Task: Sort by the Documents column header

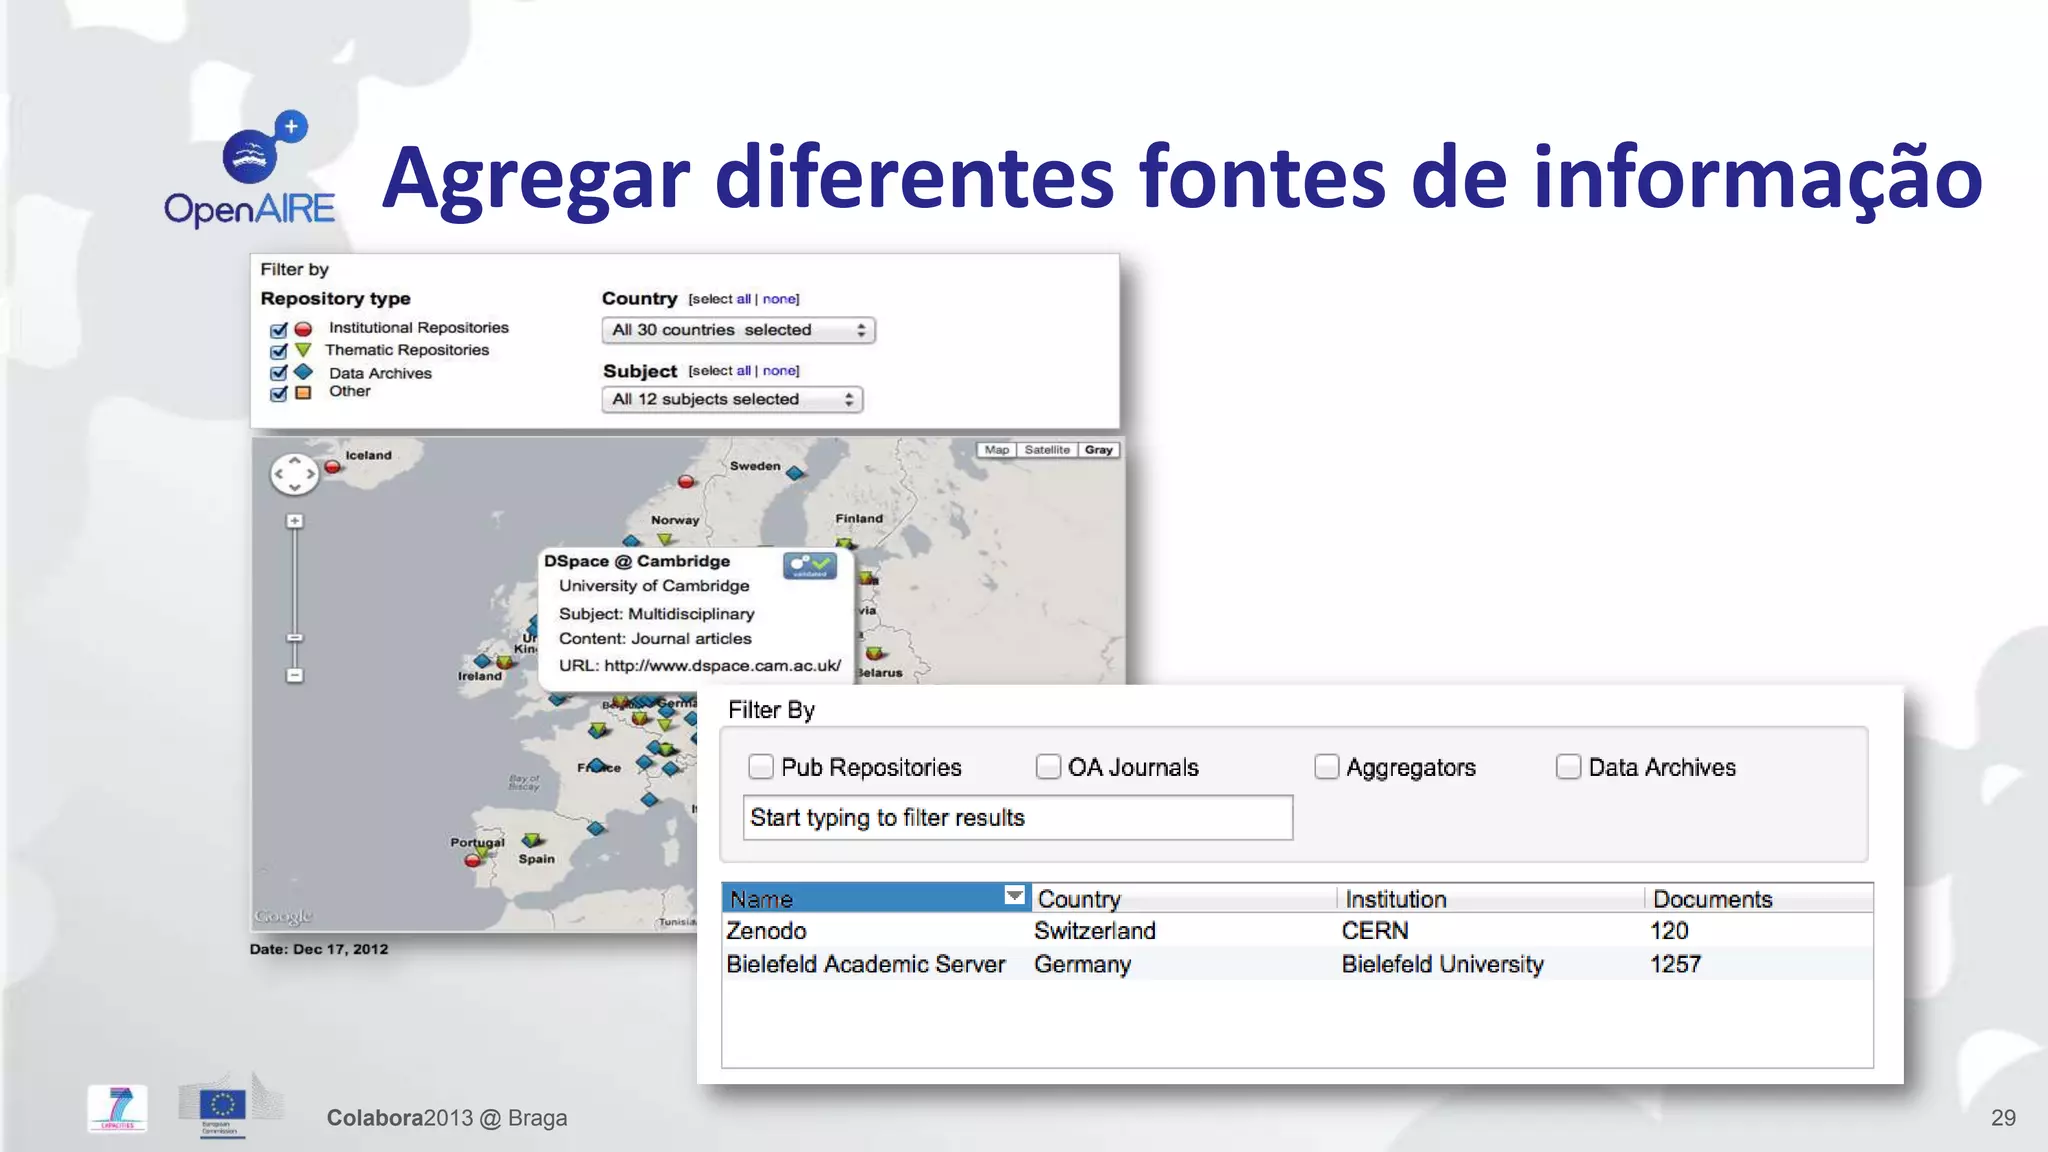Action: point(1758,898)
